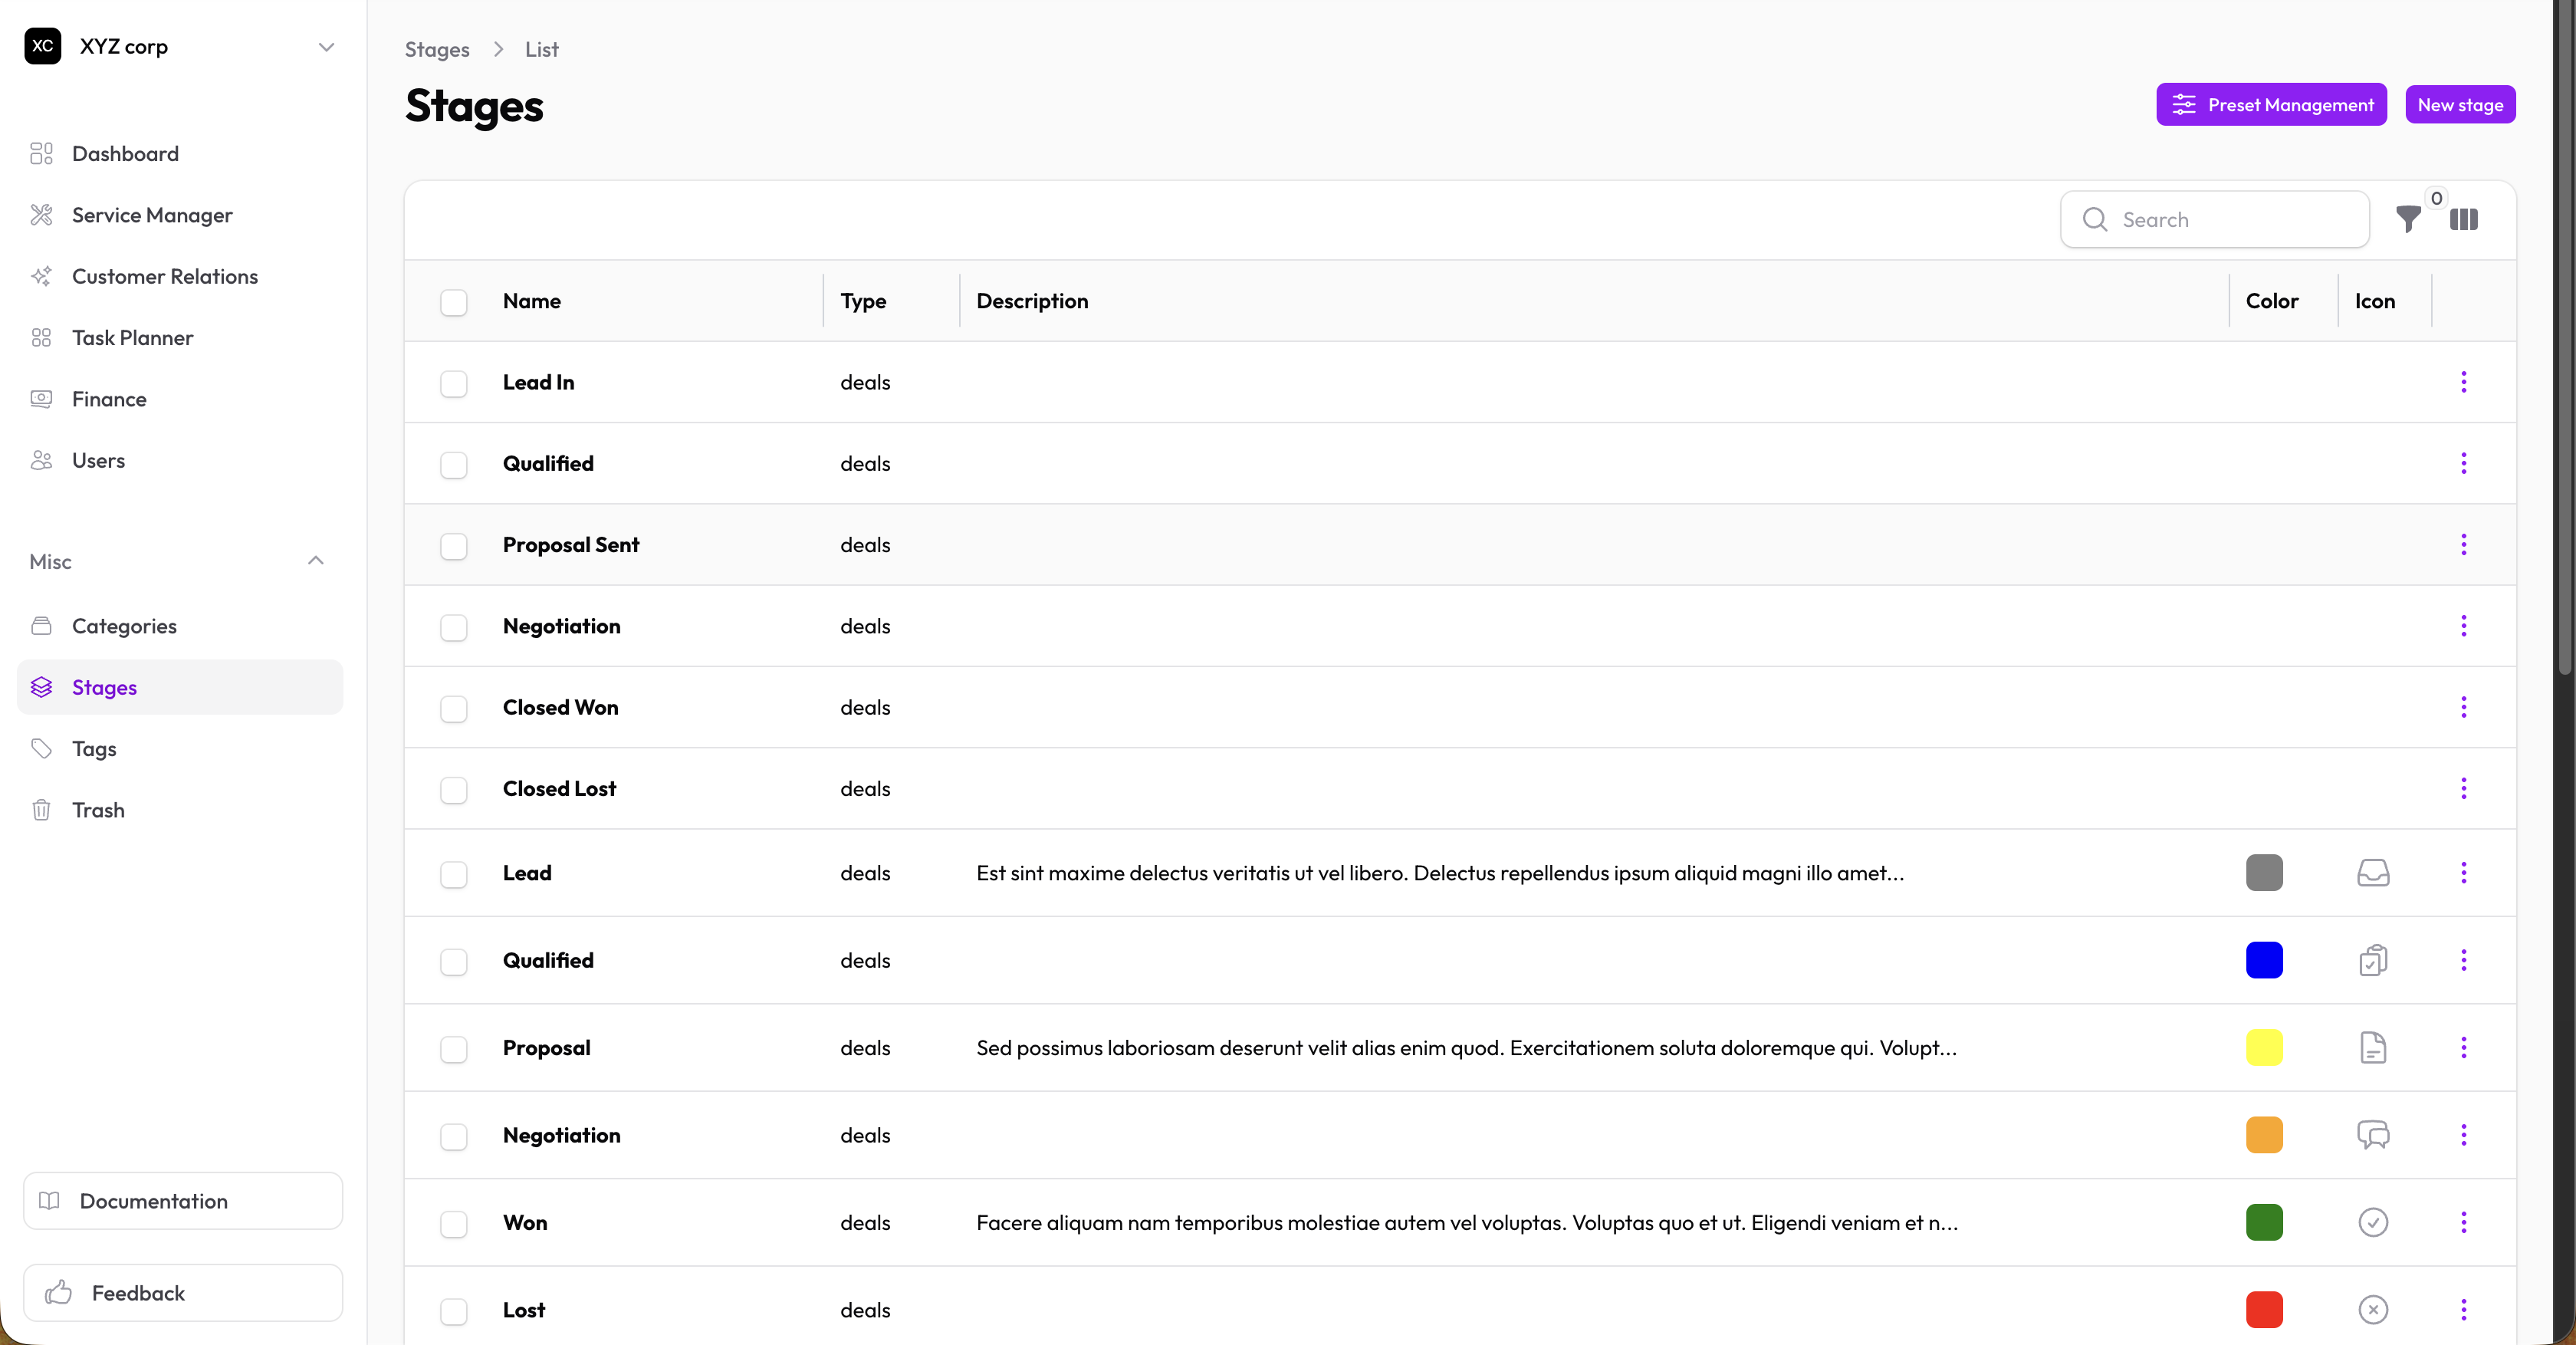Click clipboard-check icon in colored Qualified row
Image resolution: width=2576 pixels, height=1345 pixels.
[2372, 960]
